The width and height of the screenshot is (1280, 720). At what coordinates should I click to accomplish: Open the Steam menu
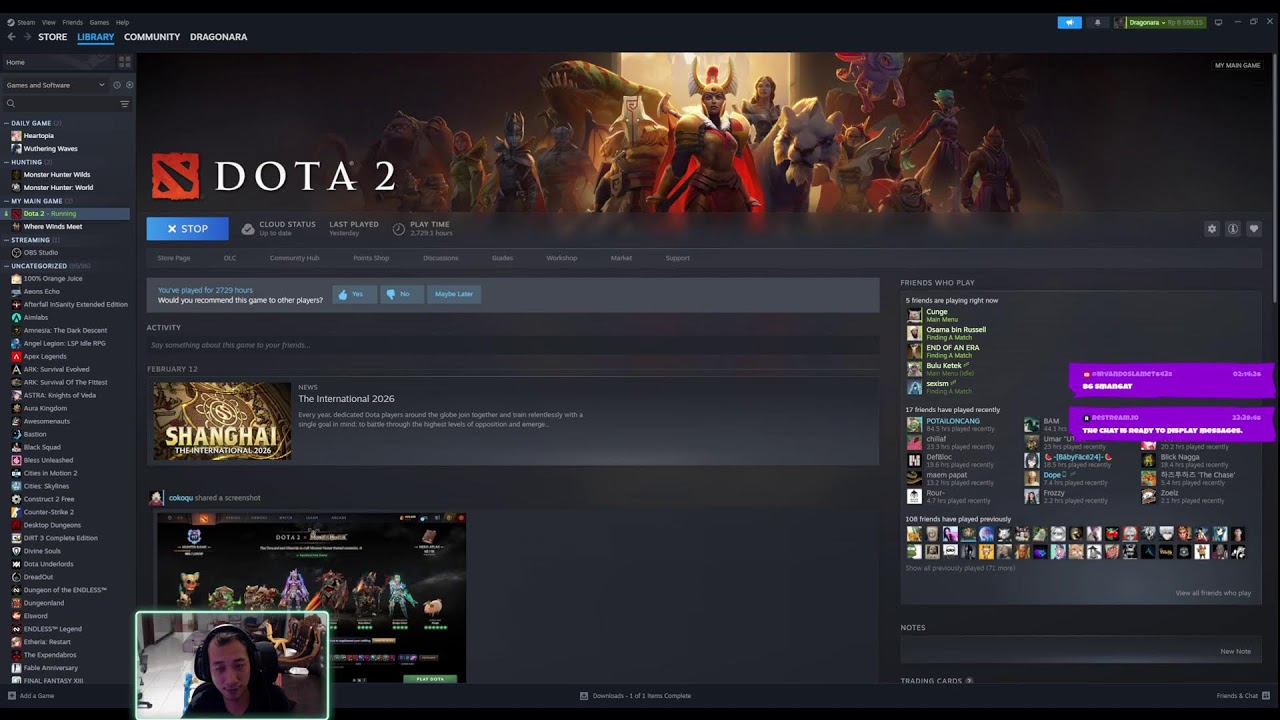(25, 22)
